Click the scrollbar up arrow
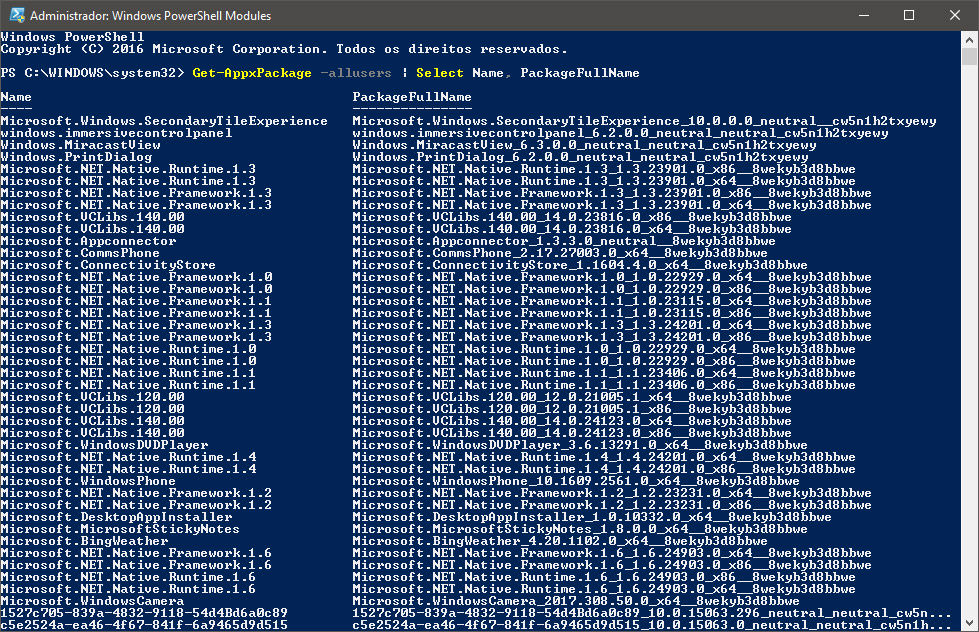This screenshot has width=979, height=632. click(969, 39)
